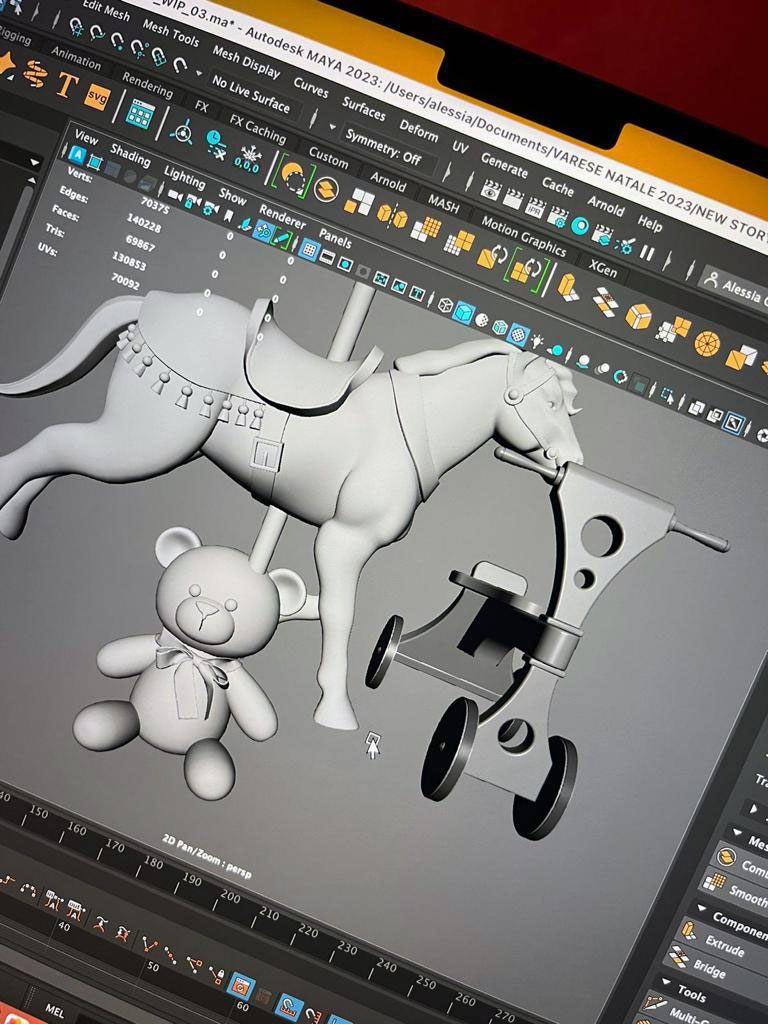Switch to the Rendering shelf tab

pos(148,85)
